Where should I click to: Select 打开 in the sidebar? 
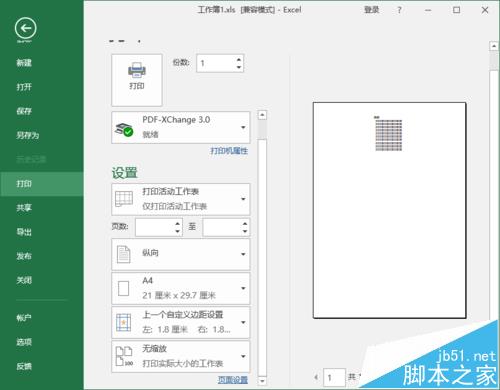pos(24,87)
